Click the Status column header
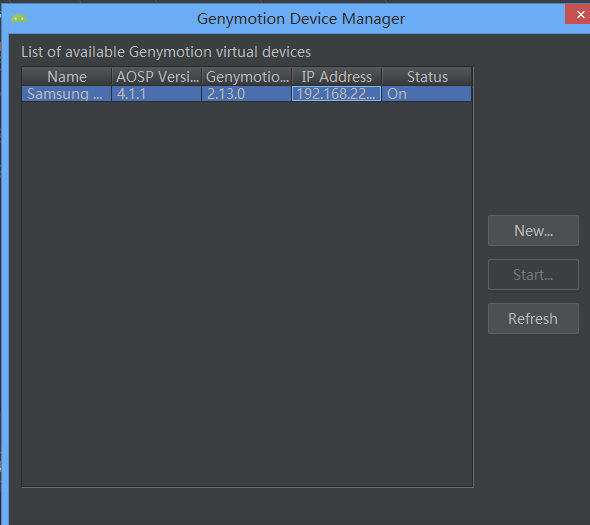 pos(427,77)
